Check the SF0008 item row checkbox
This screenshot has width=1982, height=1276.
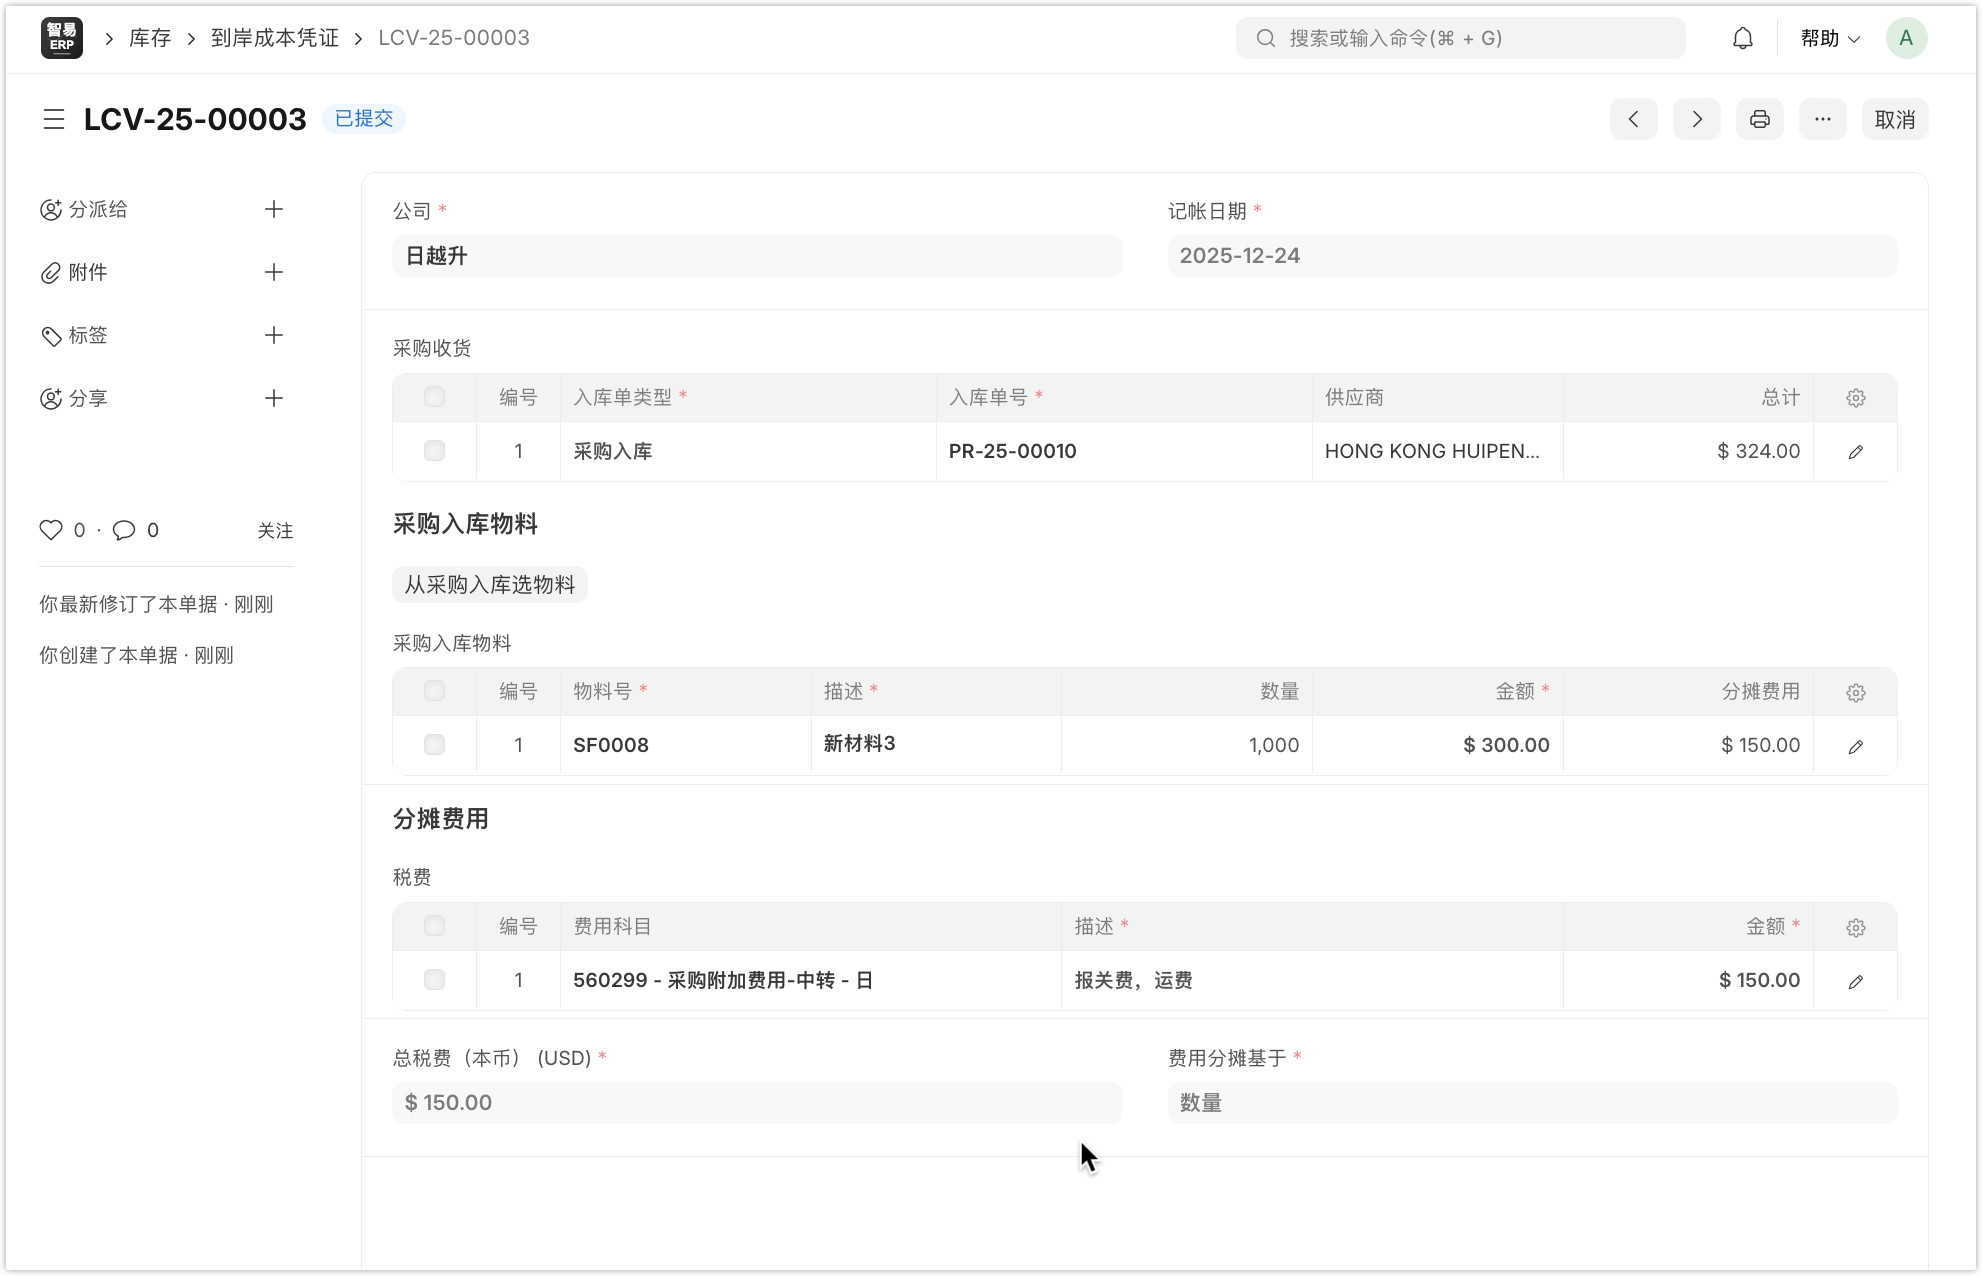coord(434,745)
